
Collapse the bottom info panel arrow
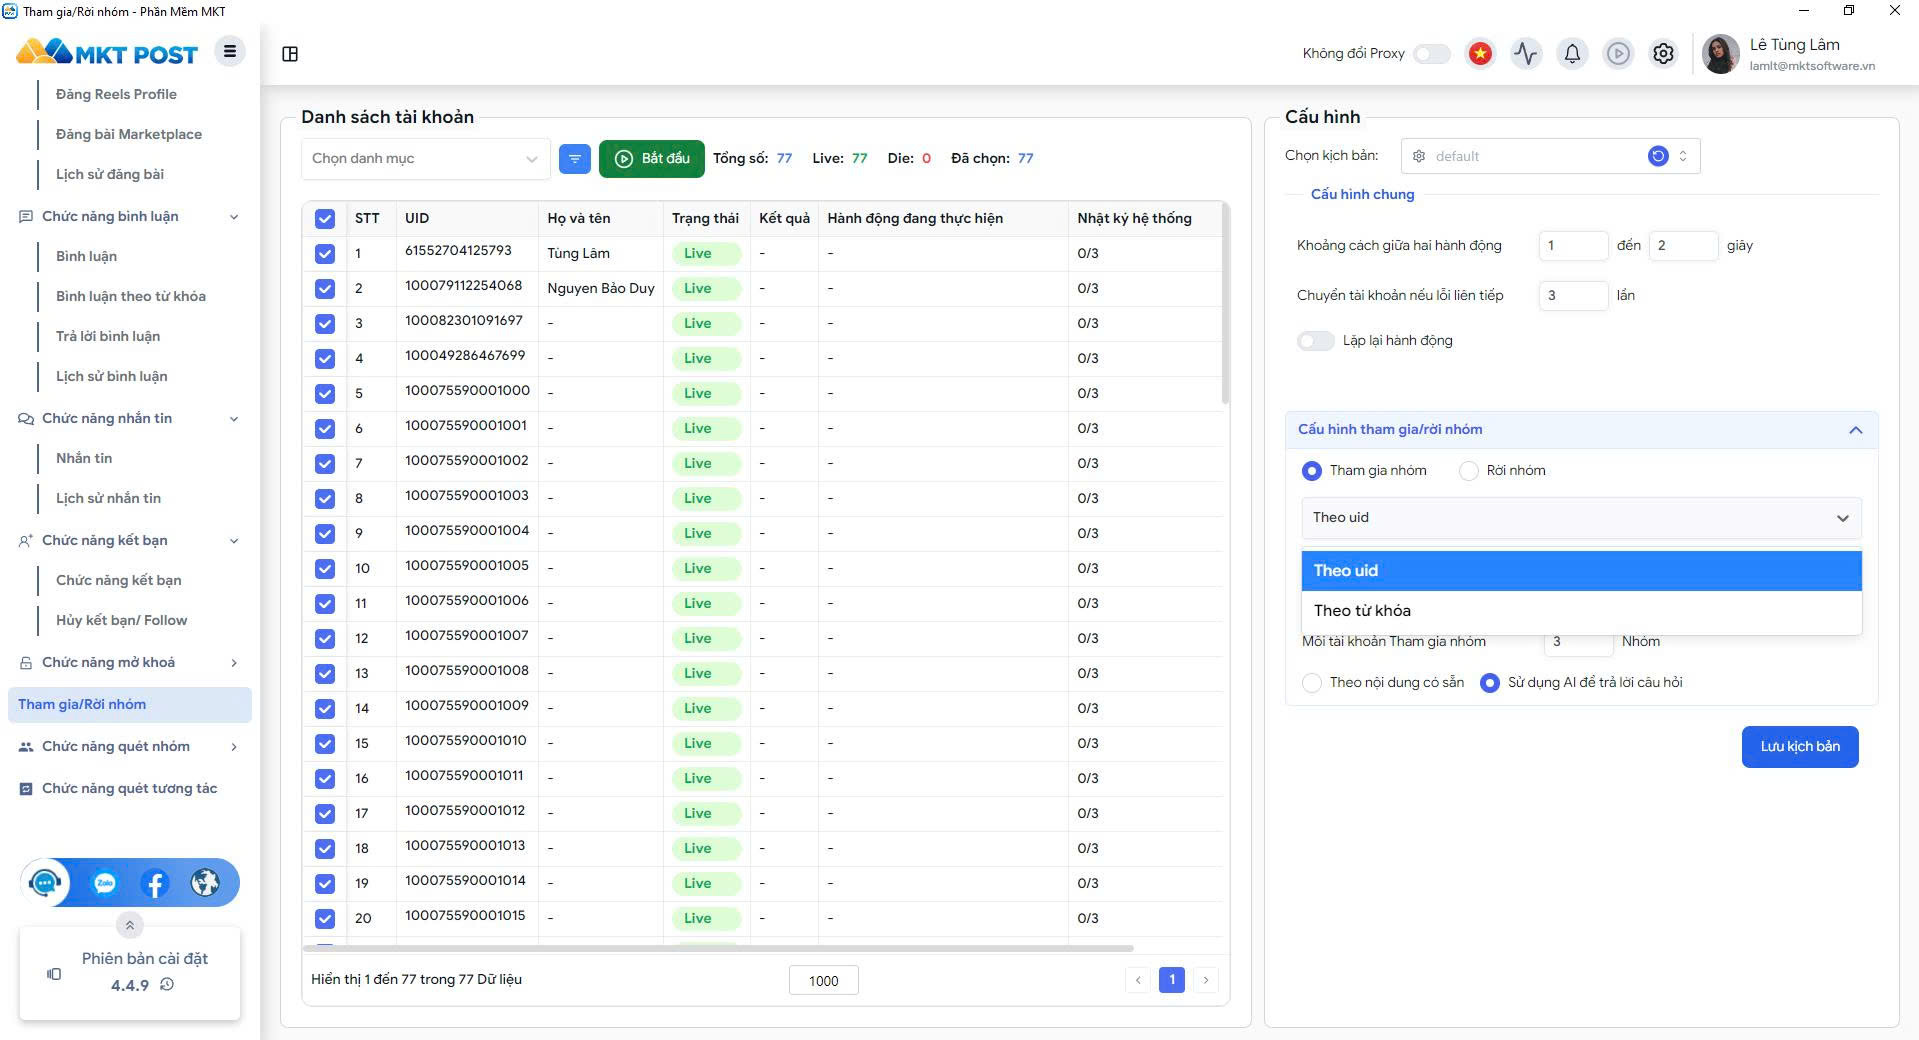(x=129, y=925)
